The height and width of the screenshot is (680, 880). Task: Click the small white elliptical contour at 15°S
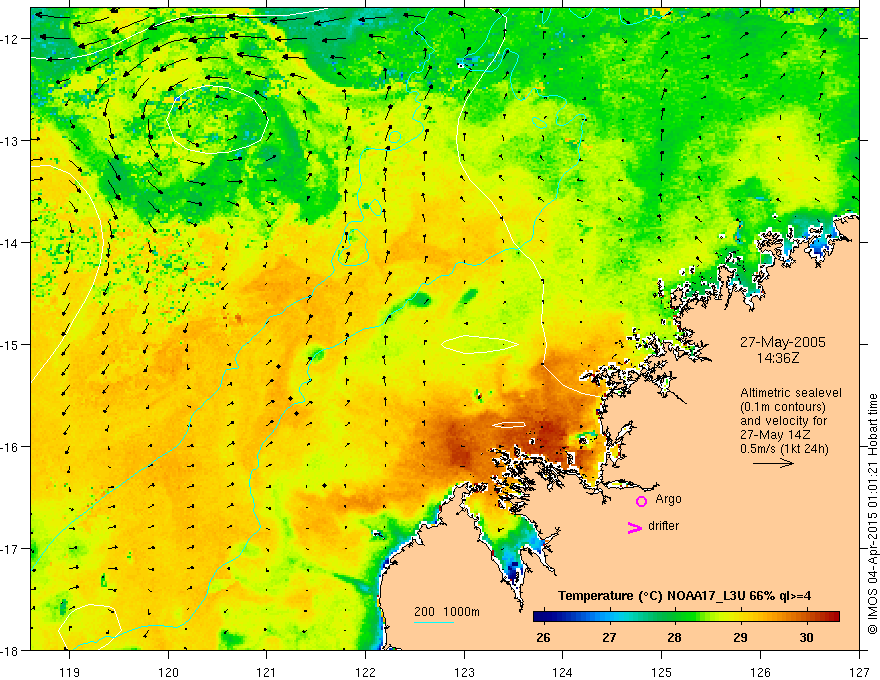coord(480,344)
